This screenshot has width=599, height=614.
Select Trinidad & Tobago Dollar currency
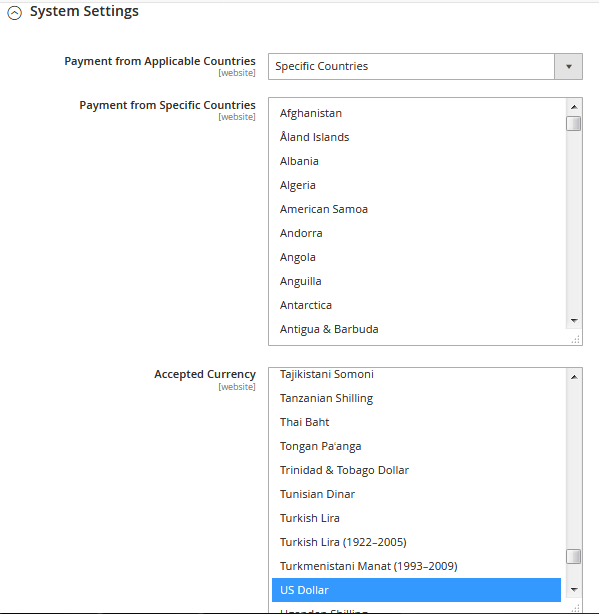click(x=417, y=470)
